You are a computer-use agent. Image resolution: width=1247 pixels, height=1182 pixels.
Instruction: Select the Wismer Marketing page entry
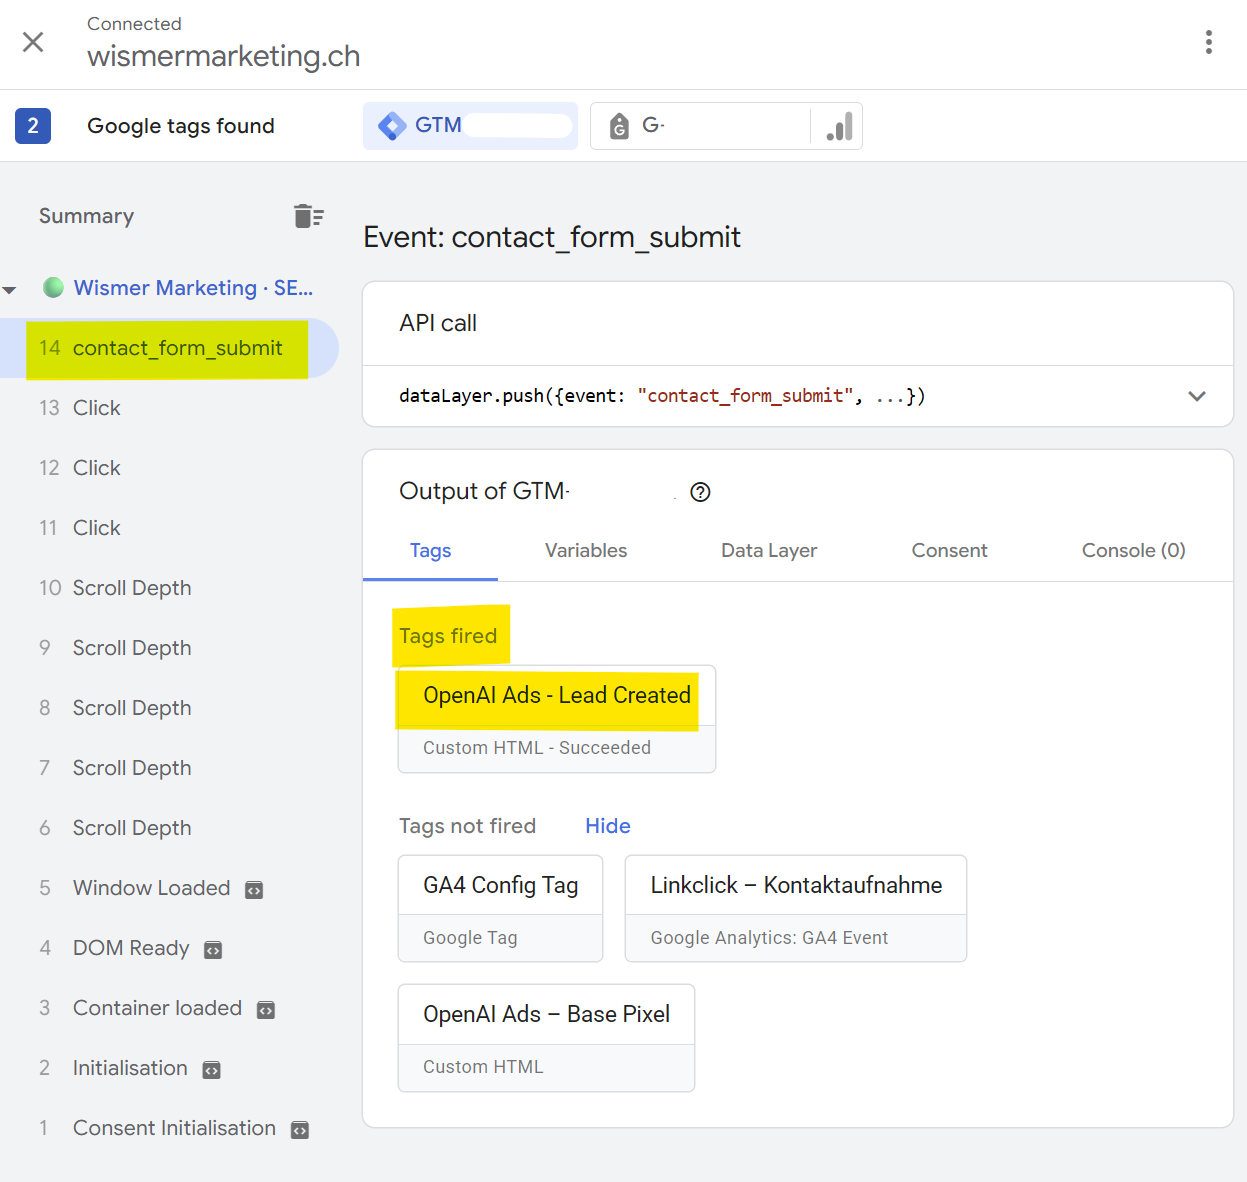coord(193,288)
